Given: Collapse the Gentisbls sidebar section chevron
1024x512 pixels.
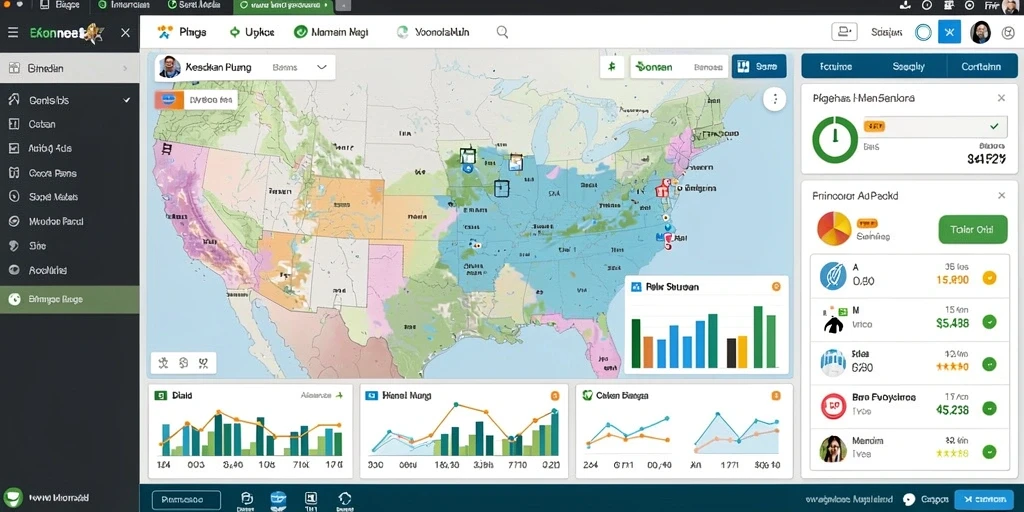Looking at the screenshot, I should pos(127,101).
